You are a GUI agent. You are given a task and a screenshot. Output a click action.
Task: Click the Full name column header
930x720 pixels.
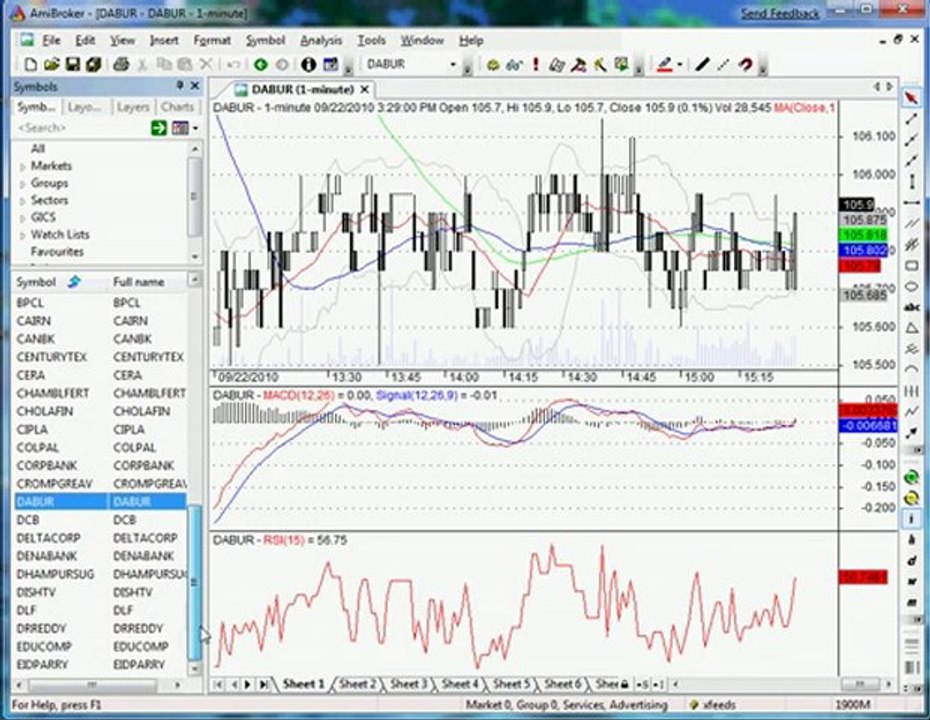coord(139,282)
